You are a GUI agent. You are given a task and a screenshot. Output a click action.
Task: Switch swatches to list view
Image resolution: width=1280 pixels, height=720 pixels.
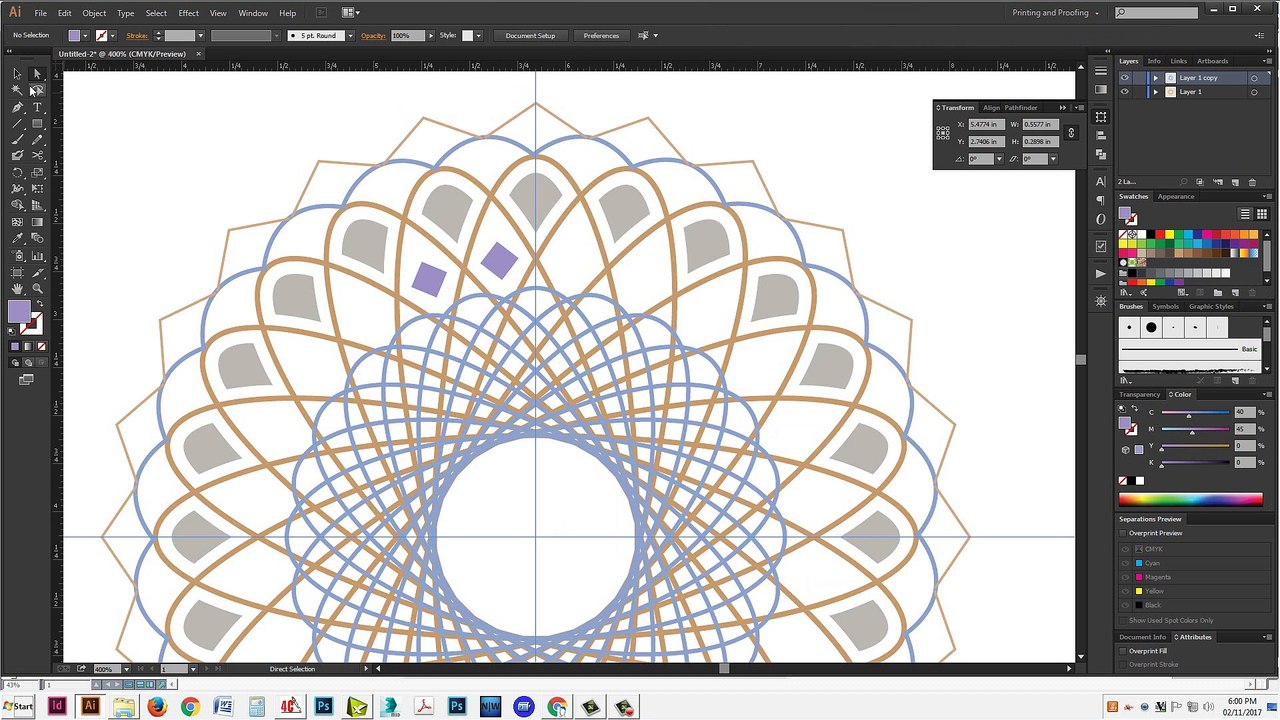point(1246,214)
